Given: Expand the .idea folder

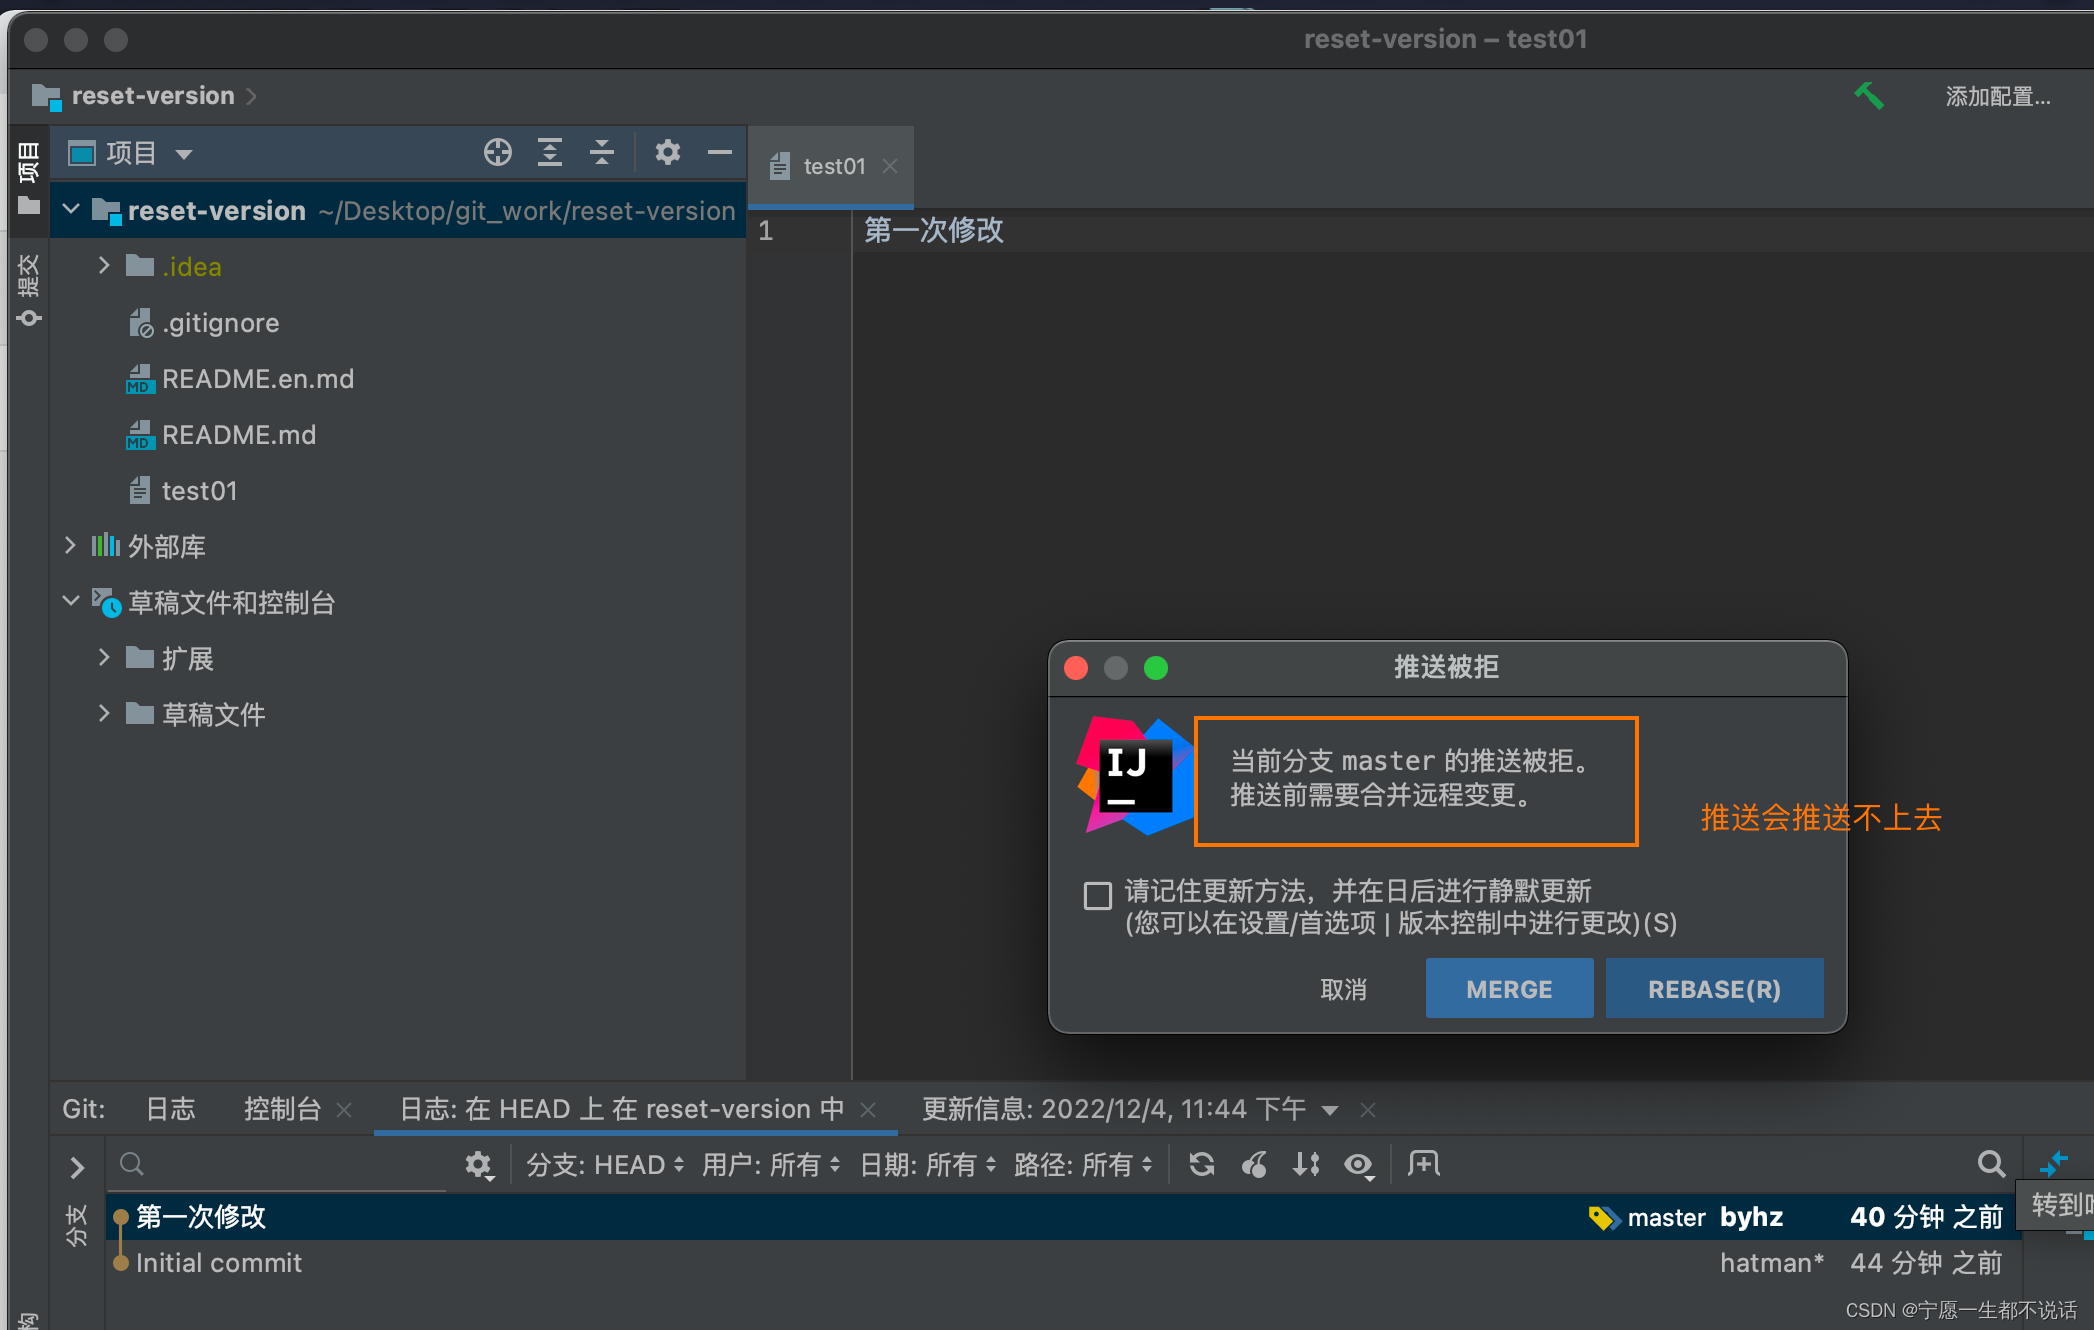Looking at the screenshot, I should [x=104, y=265].
